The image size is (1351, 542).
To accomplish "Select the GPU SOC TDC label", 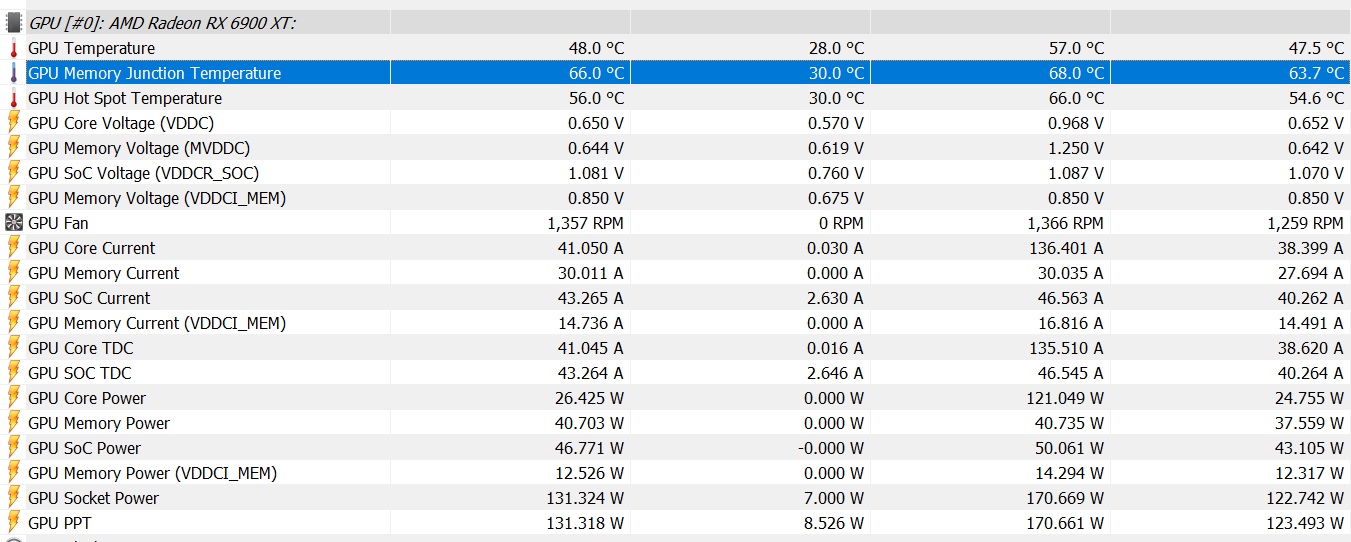I will point(79,373).
